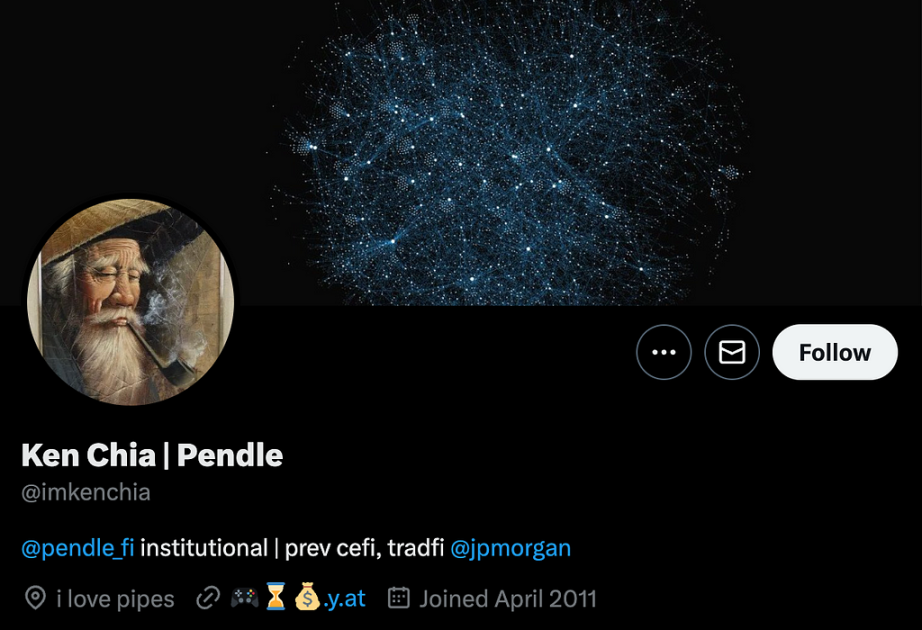
Task: Send a direct message via envelope icon
Action: [x=731, y=352]
